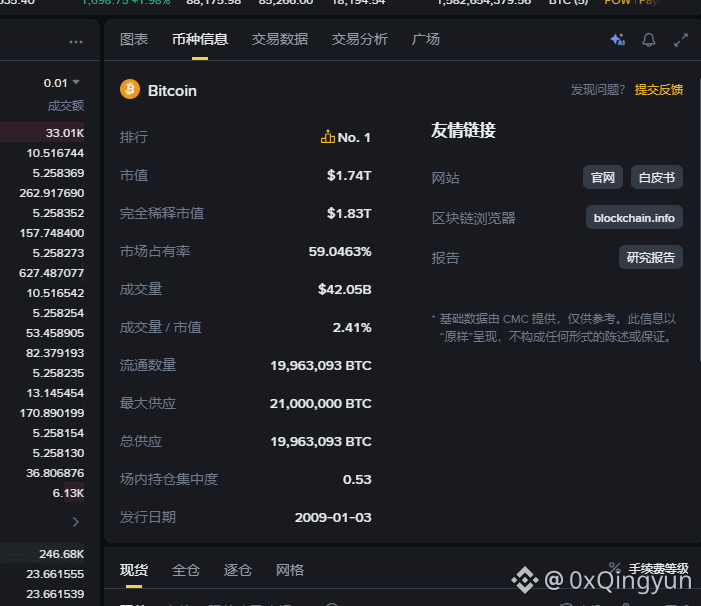Open the three-dots more menu

(x=76, y=42)
